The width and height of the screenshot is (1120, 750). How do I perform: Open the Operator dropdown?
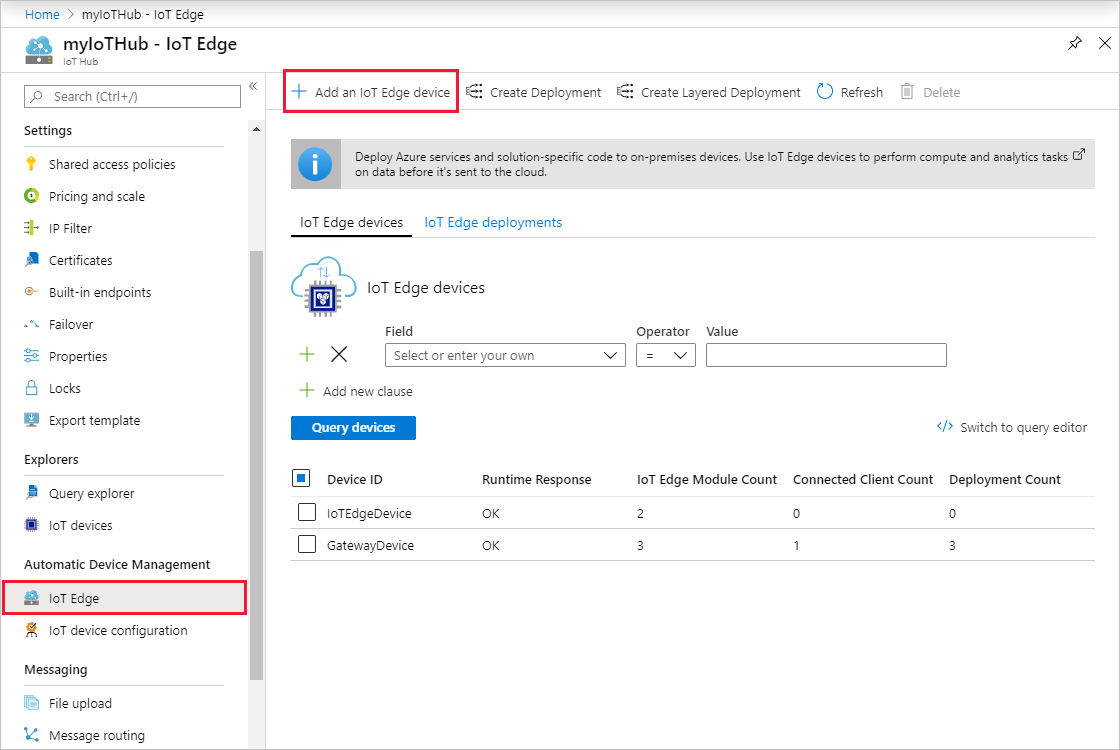[665, 355]
